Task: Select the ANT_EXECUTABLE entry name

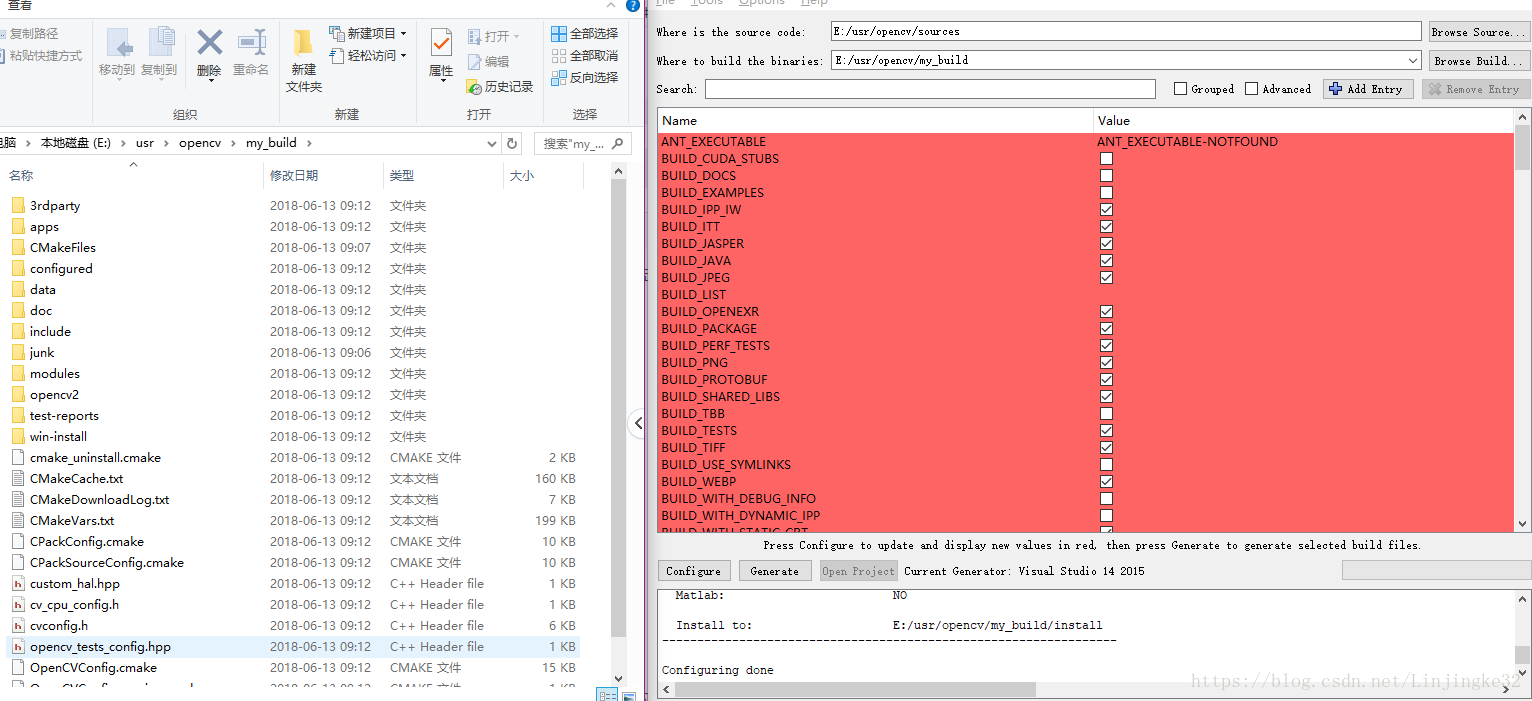Action: tap(713, 141)
